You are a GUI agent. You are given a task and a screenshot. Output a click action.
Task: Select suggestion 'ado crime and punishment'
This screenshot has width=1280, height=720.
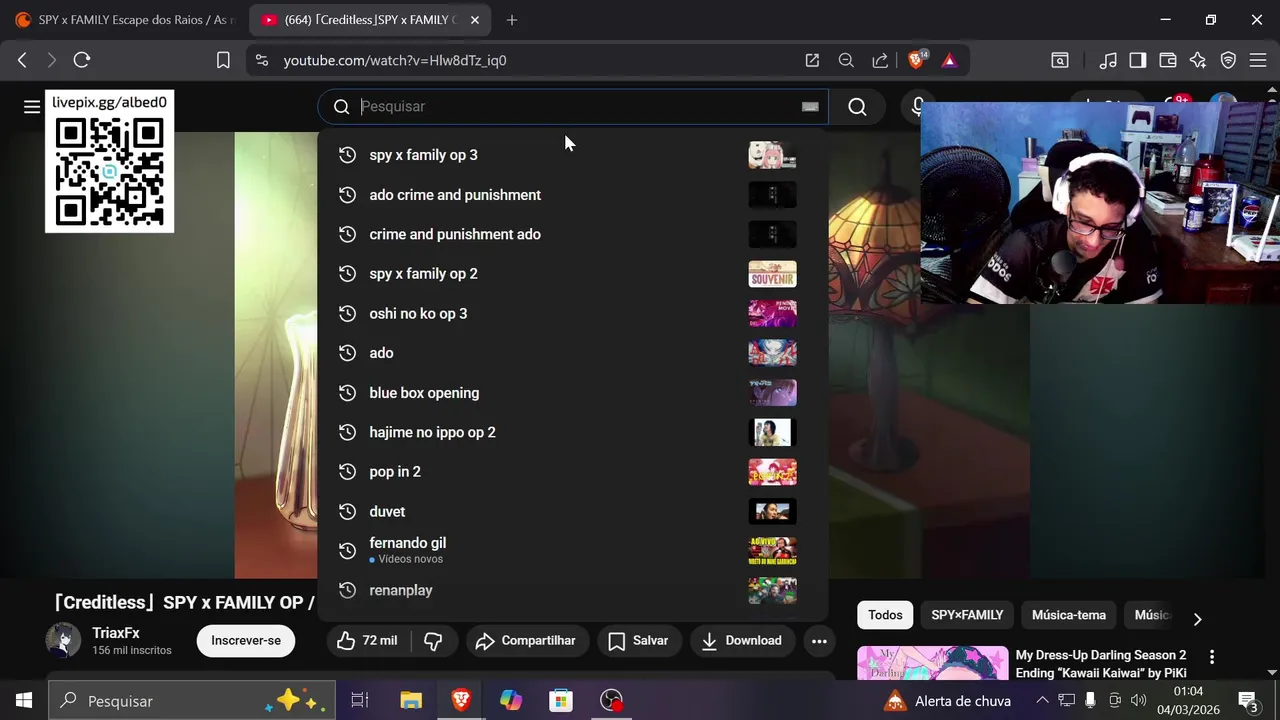(572, 195)
